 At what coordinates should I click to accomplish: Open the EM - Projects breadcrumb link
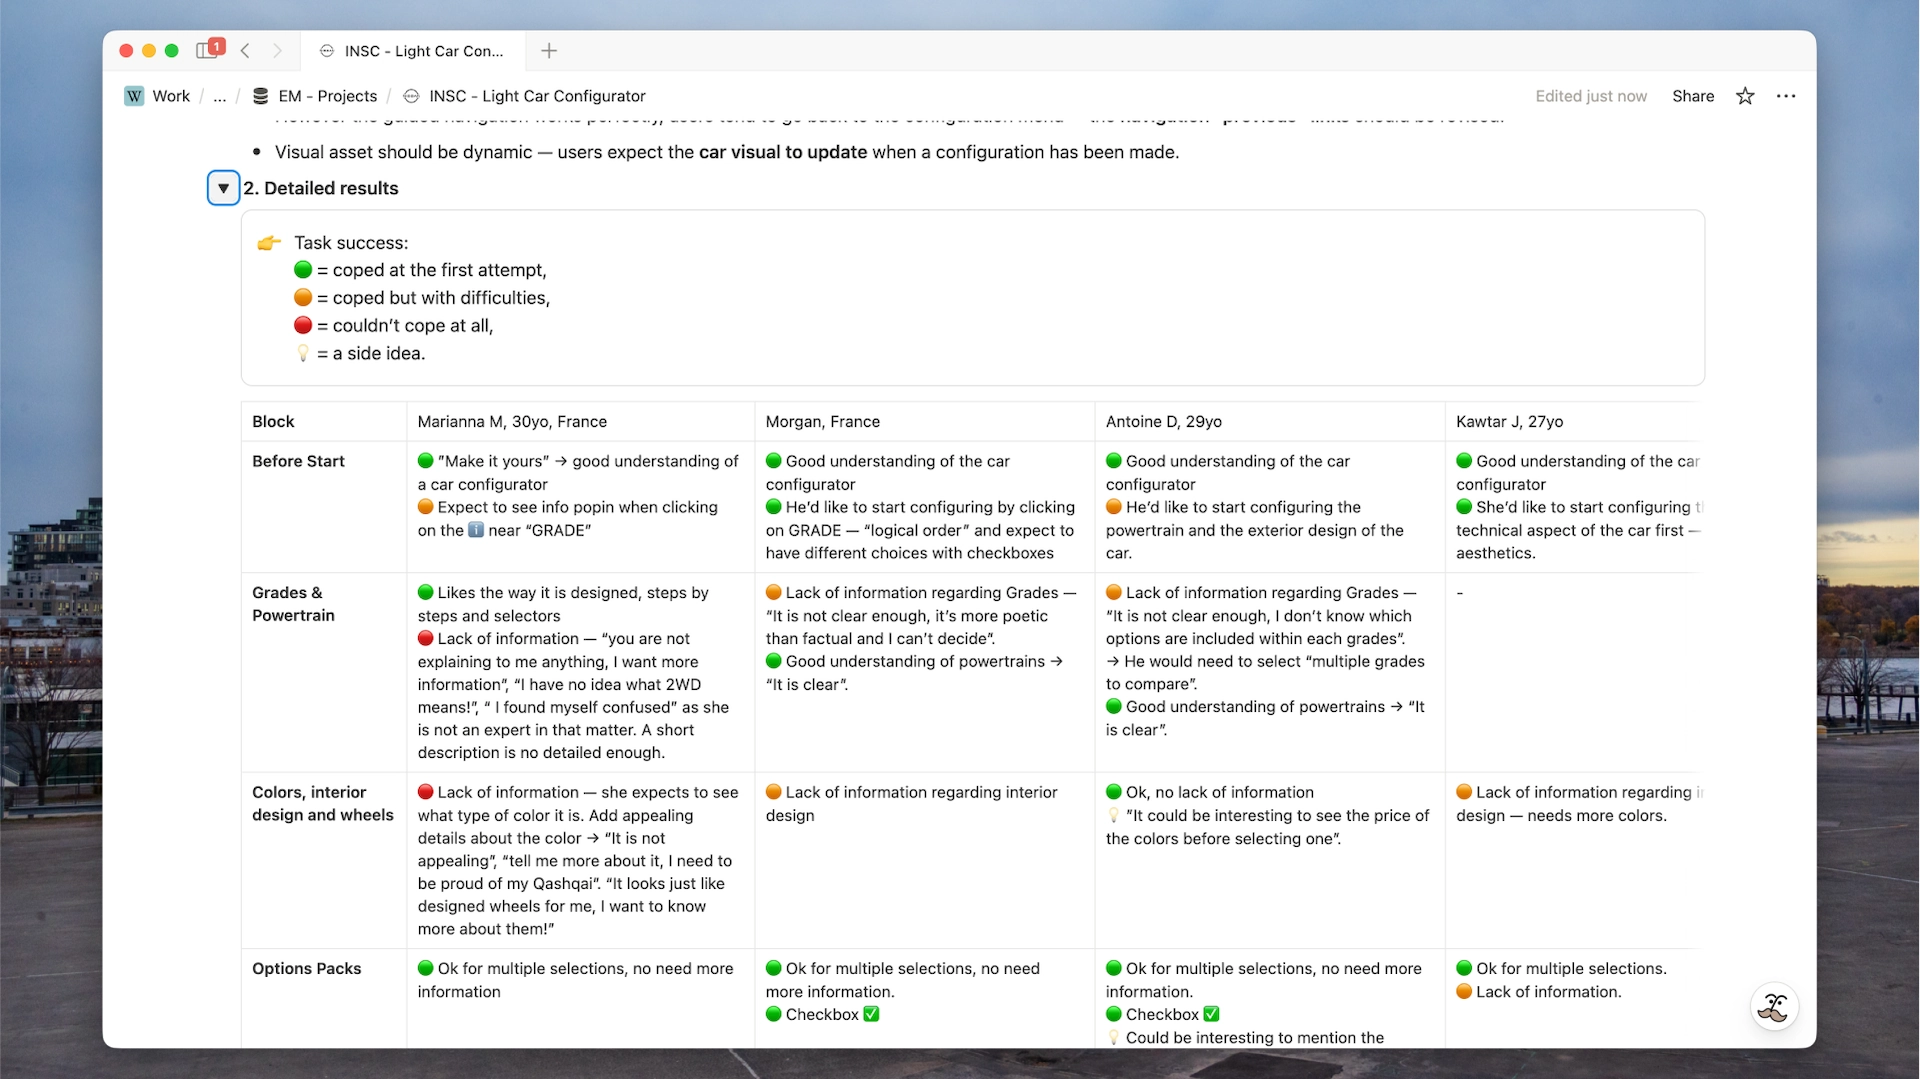click(x=327, y=96)
